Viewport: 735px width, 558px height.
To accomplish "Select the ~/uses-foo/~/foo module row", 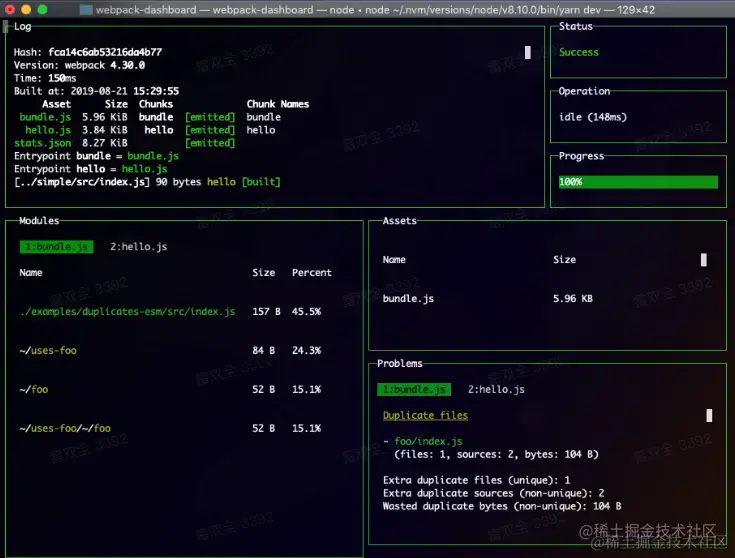I will (171, 428).
